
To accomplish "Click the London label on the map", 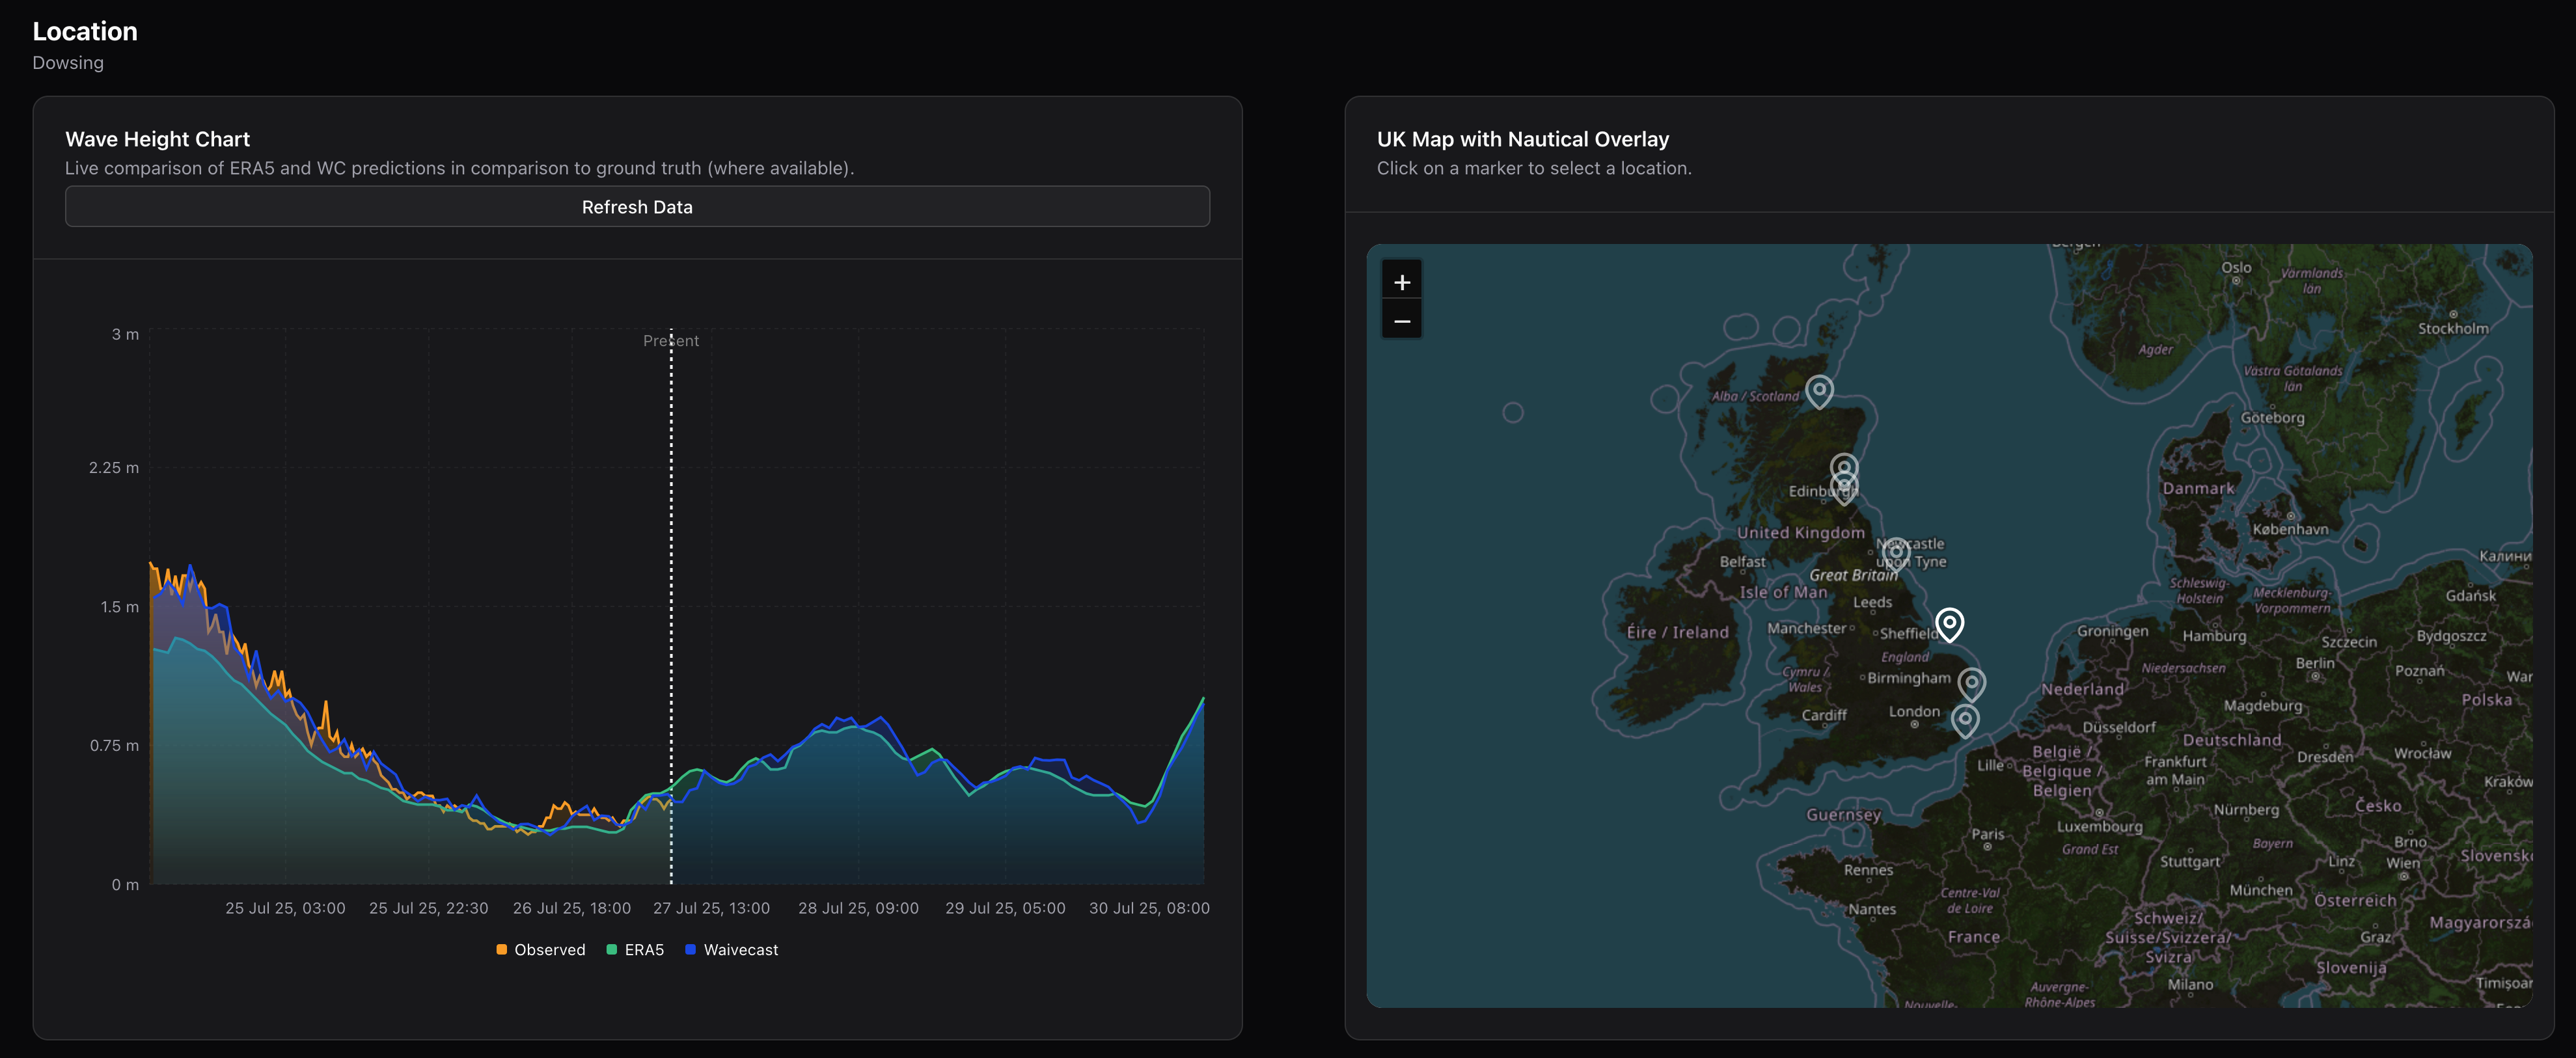I will click(1913, 712).
